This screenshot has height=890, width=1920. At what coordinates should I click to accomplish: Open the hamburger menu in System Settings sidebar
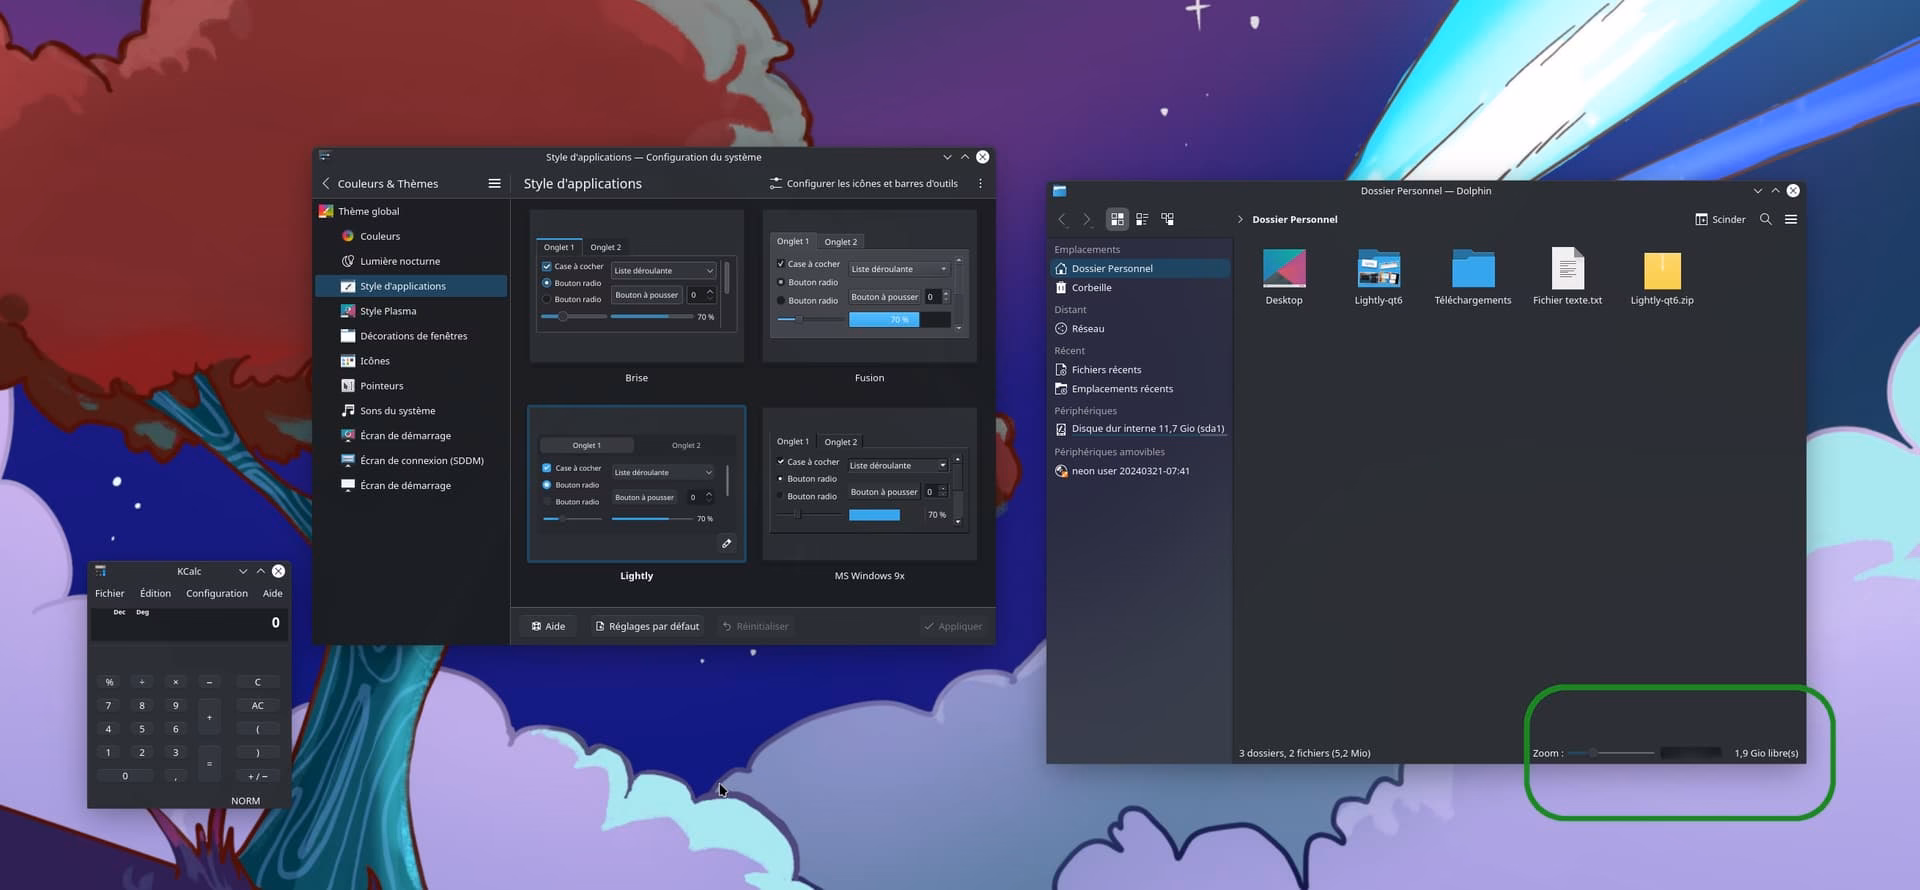click(x=494, y=184)
